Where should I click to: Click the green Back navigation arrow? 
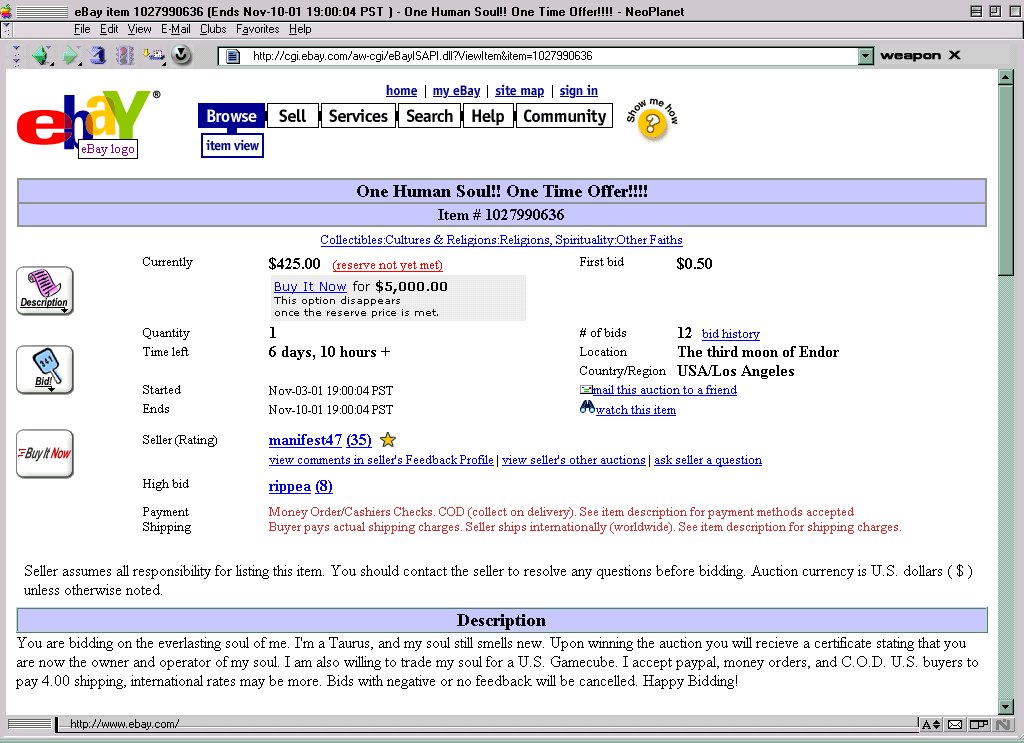41,55
